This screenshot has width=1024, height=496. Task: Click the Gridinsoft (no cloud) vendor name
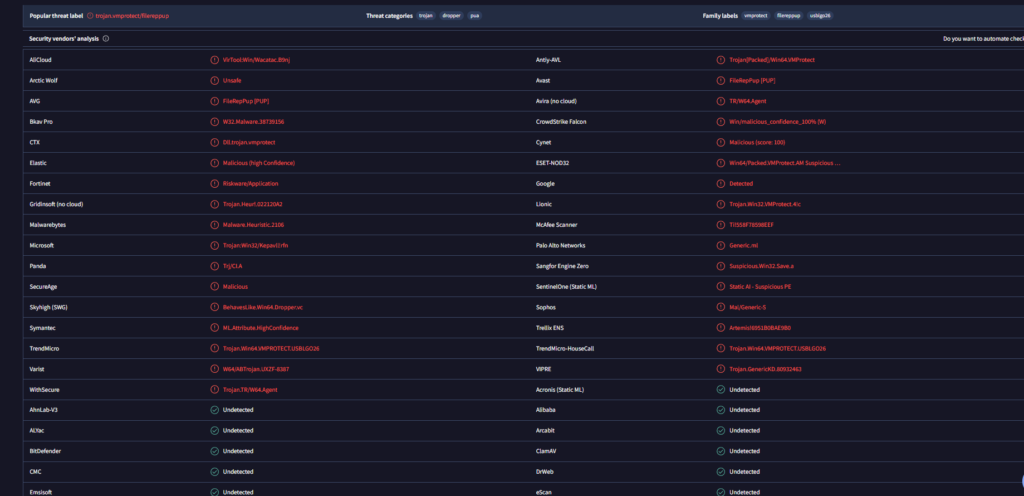[x=56, y=204]
